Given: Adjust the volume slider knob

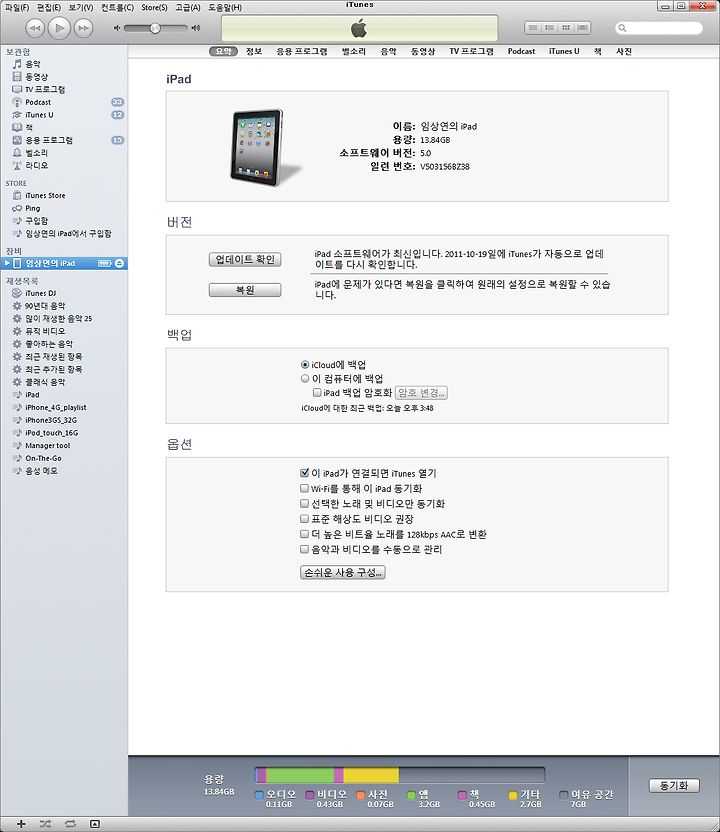Looking at the screenshot, I should [x=155, y=28].
